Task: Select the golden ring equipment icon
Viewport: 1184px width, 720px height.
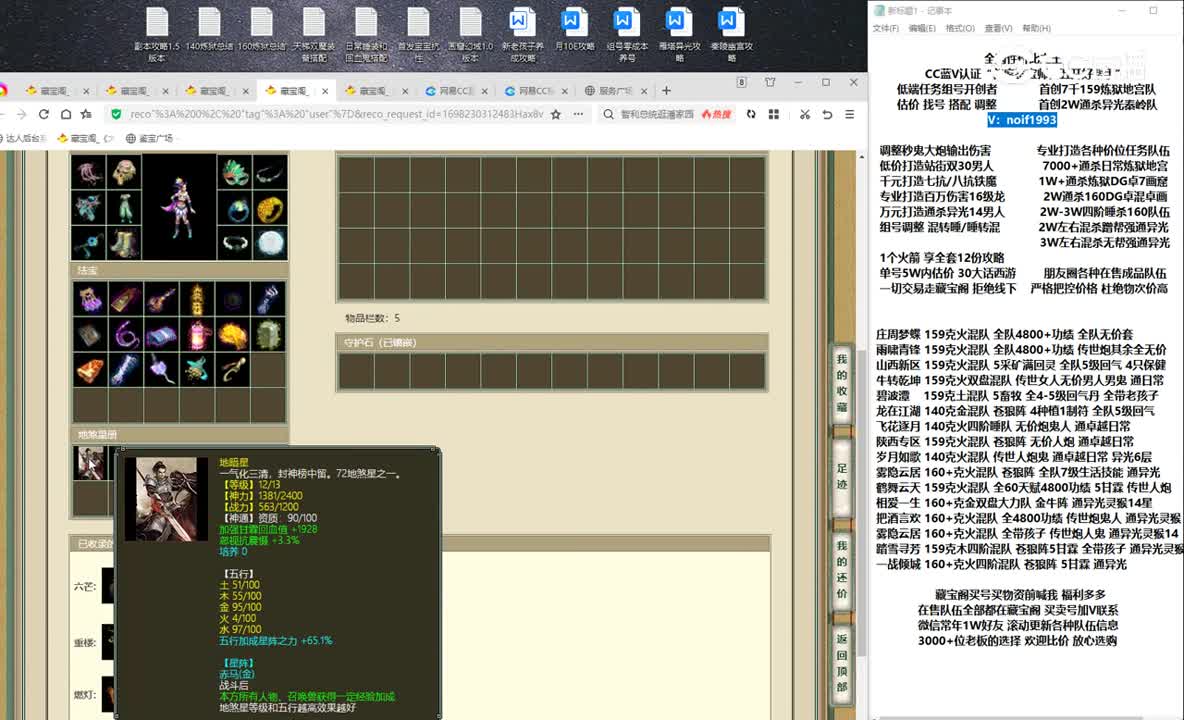Action: coord(270,208)
